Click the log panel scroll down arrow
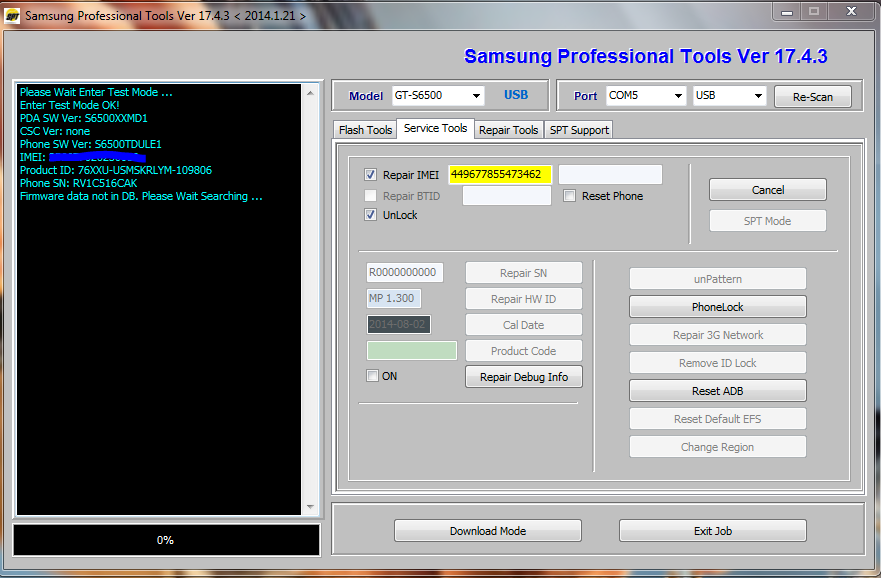 (x=310, y=507)
